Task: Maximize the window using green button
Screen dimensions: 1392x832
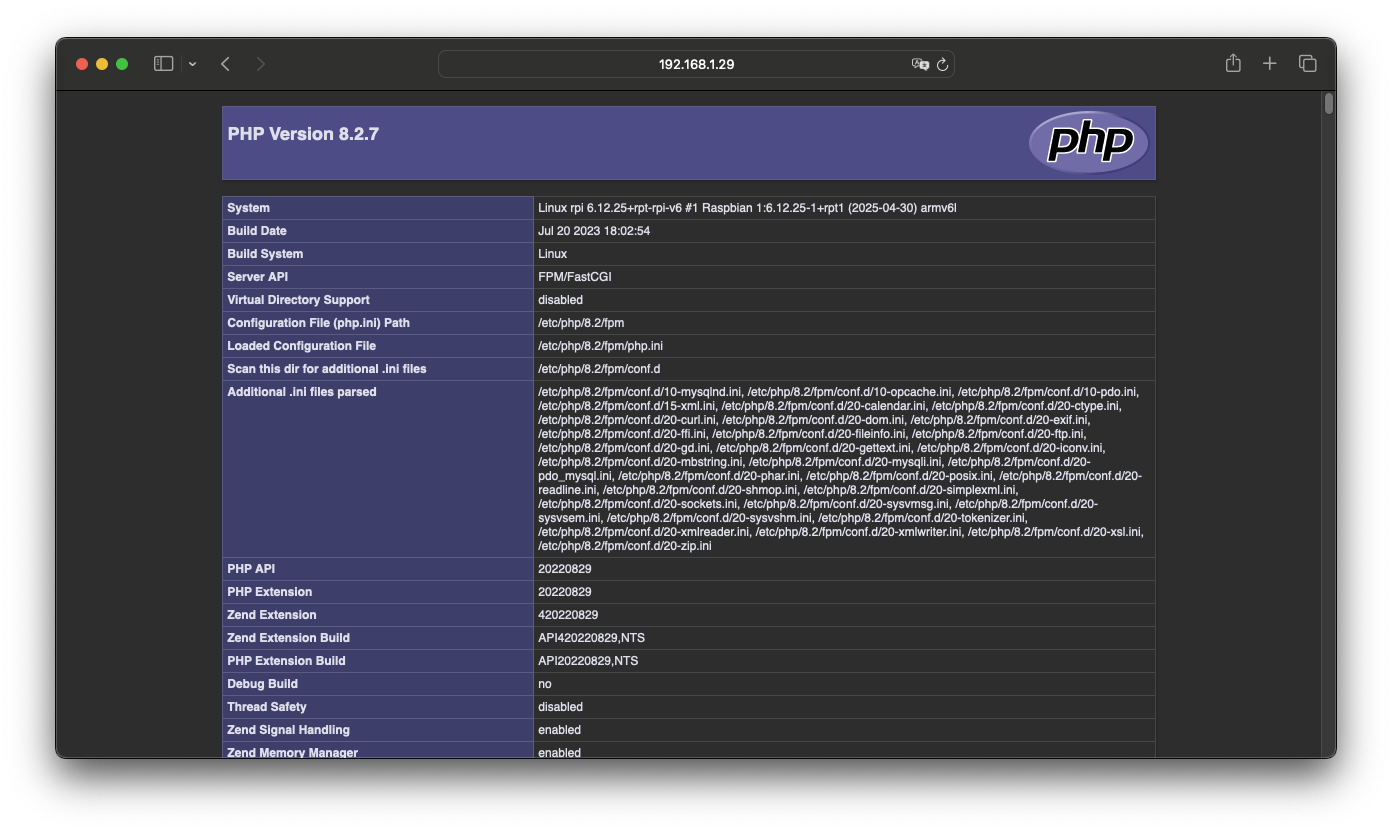Action: coord(122,64)
